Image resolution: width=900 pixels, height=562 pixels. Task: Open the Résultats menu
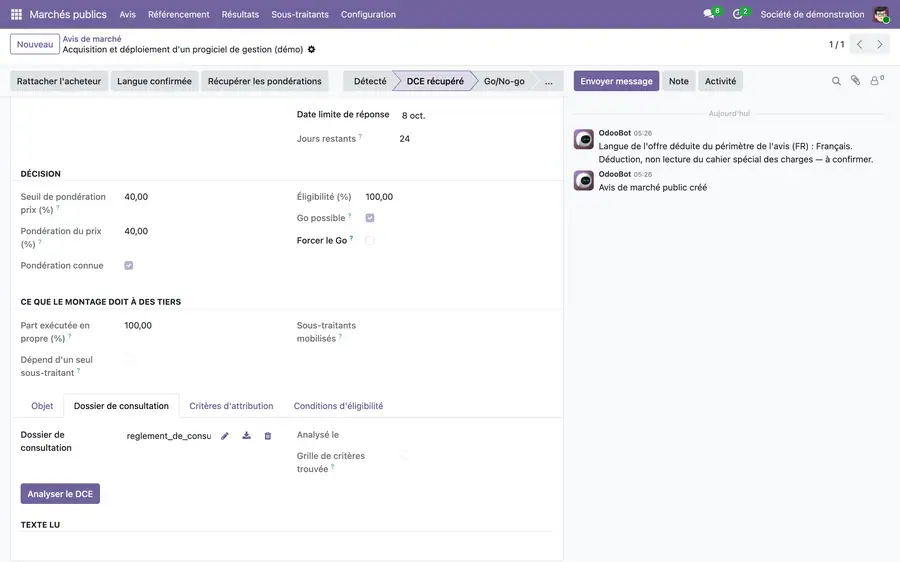(x=240, y=14)
